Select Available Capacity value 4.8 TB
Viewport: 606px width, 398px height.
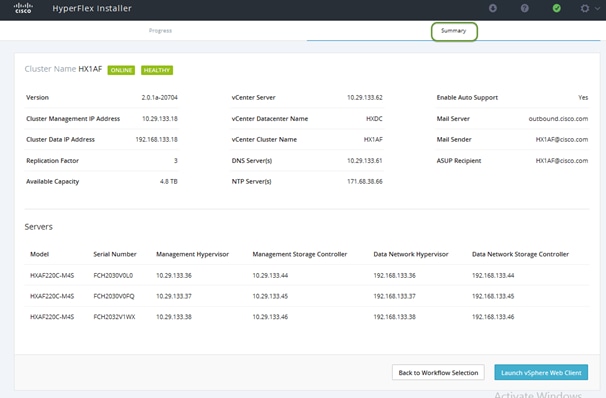[169, 181]
